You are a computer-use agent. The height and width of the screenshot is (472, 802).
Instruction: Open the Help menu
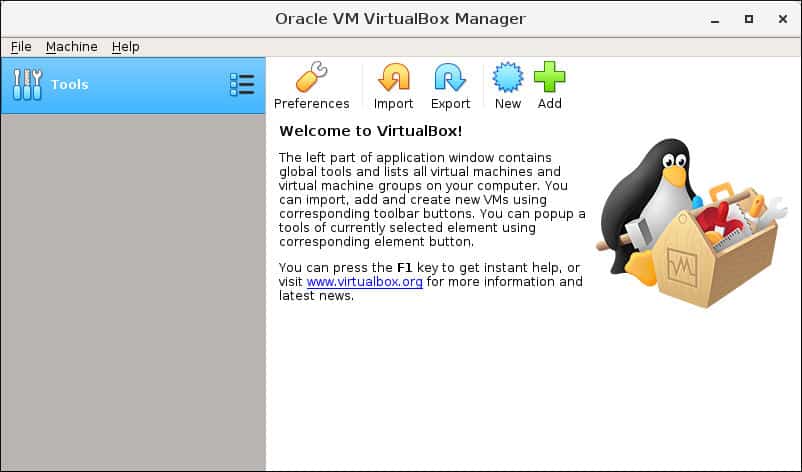pos(126,47)
